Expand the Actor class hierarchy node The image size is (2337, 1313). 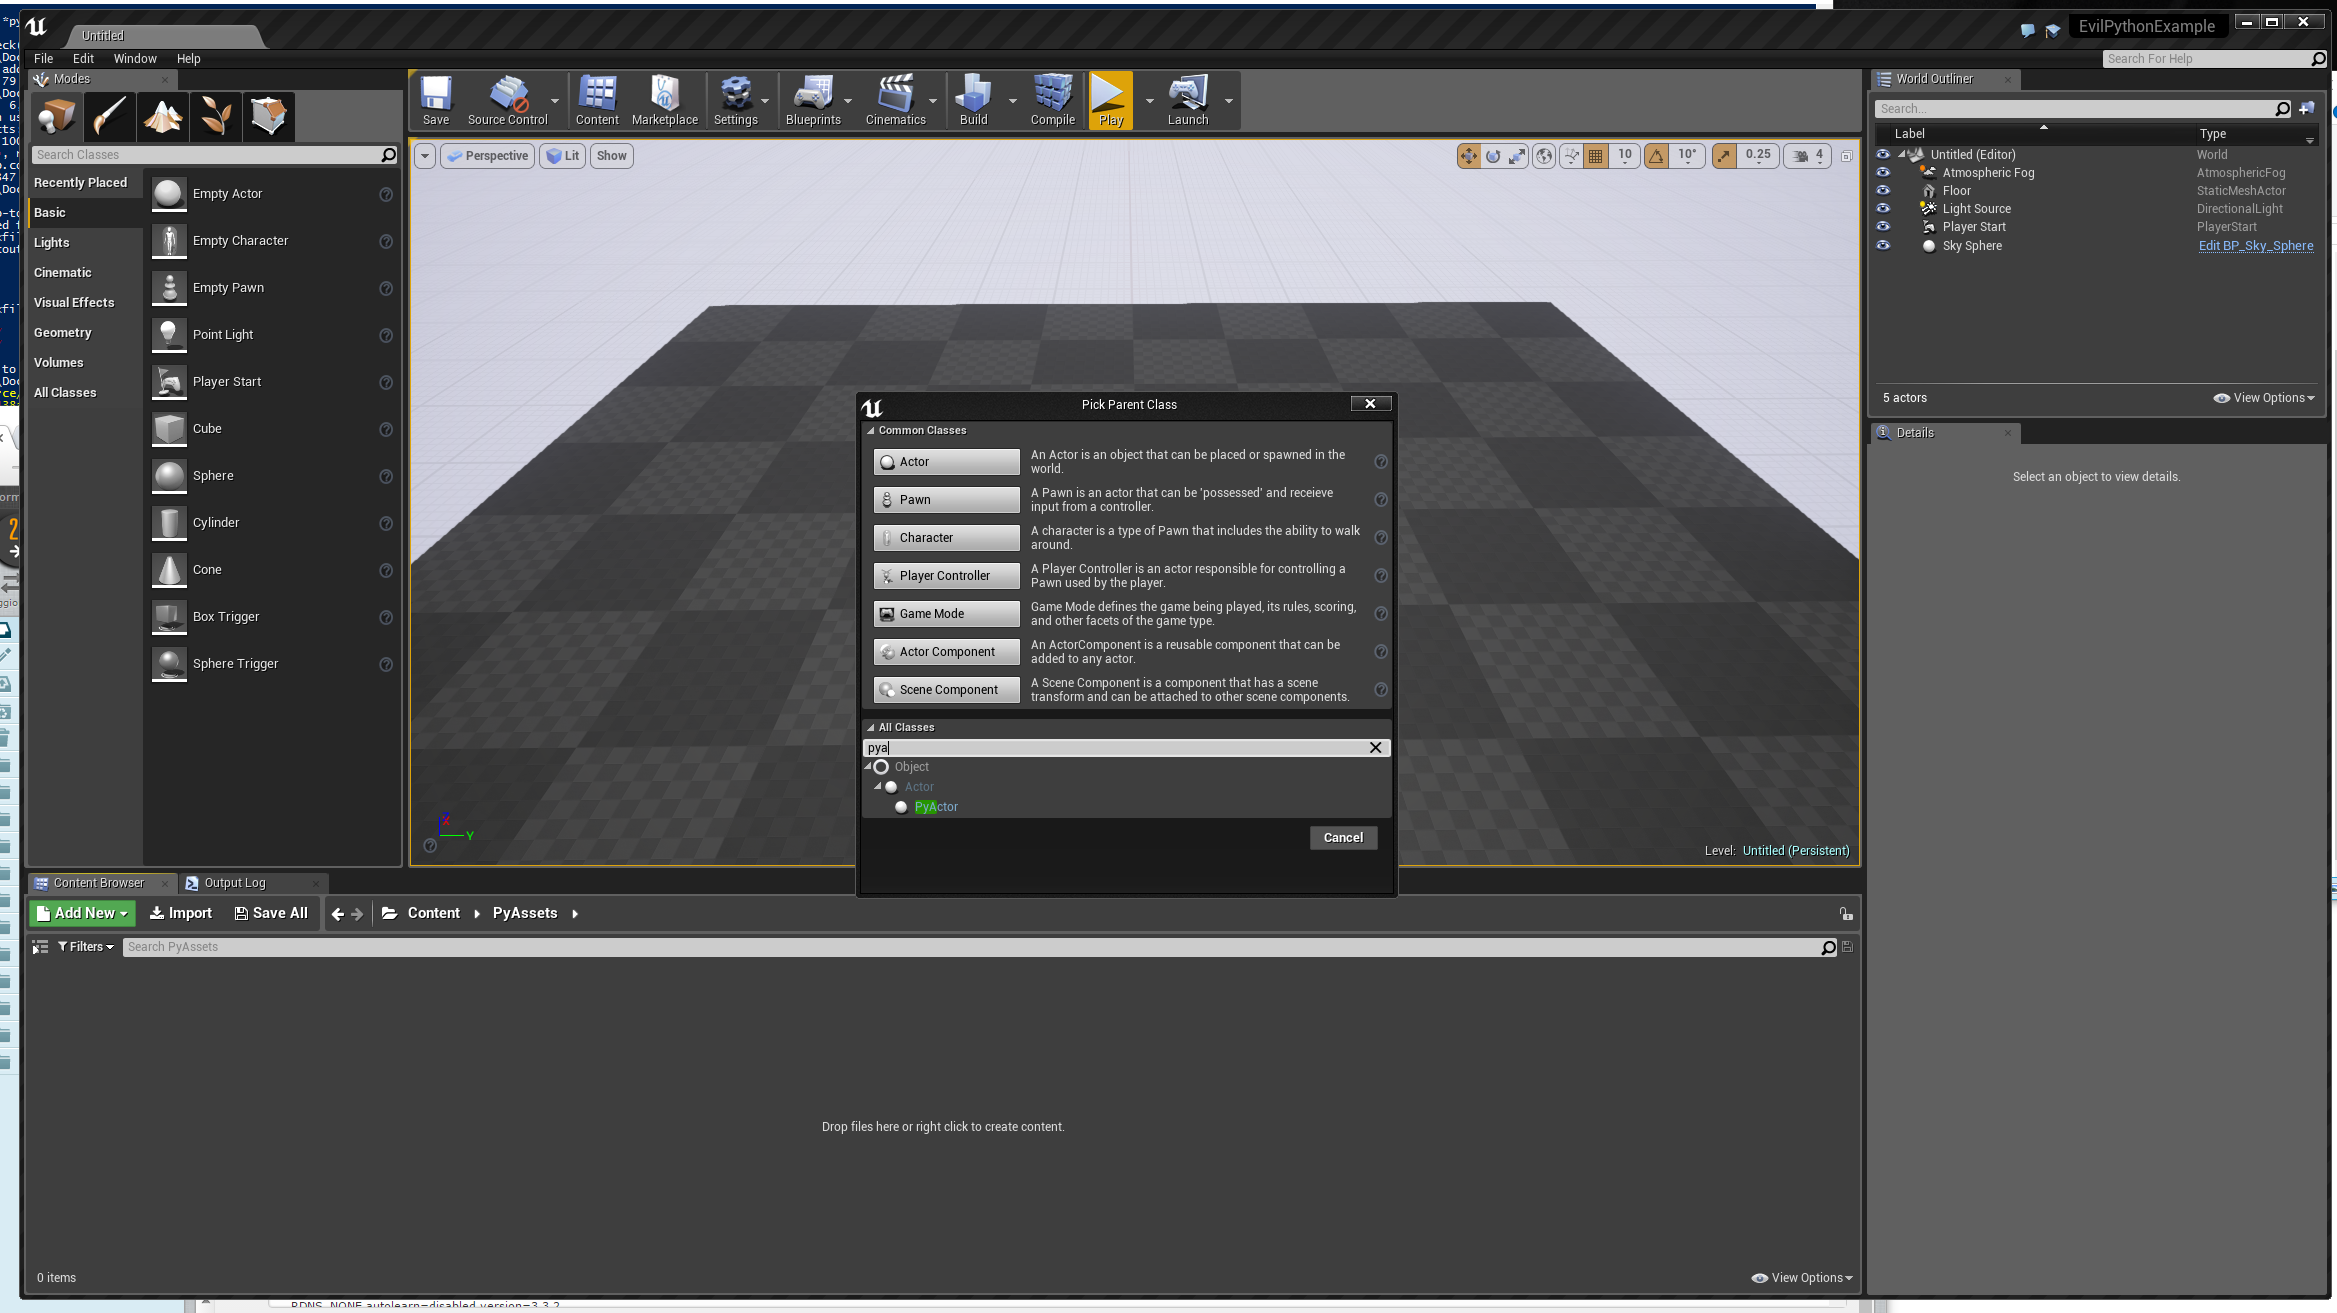click(878, 787)
